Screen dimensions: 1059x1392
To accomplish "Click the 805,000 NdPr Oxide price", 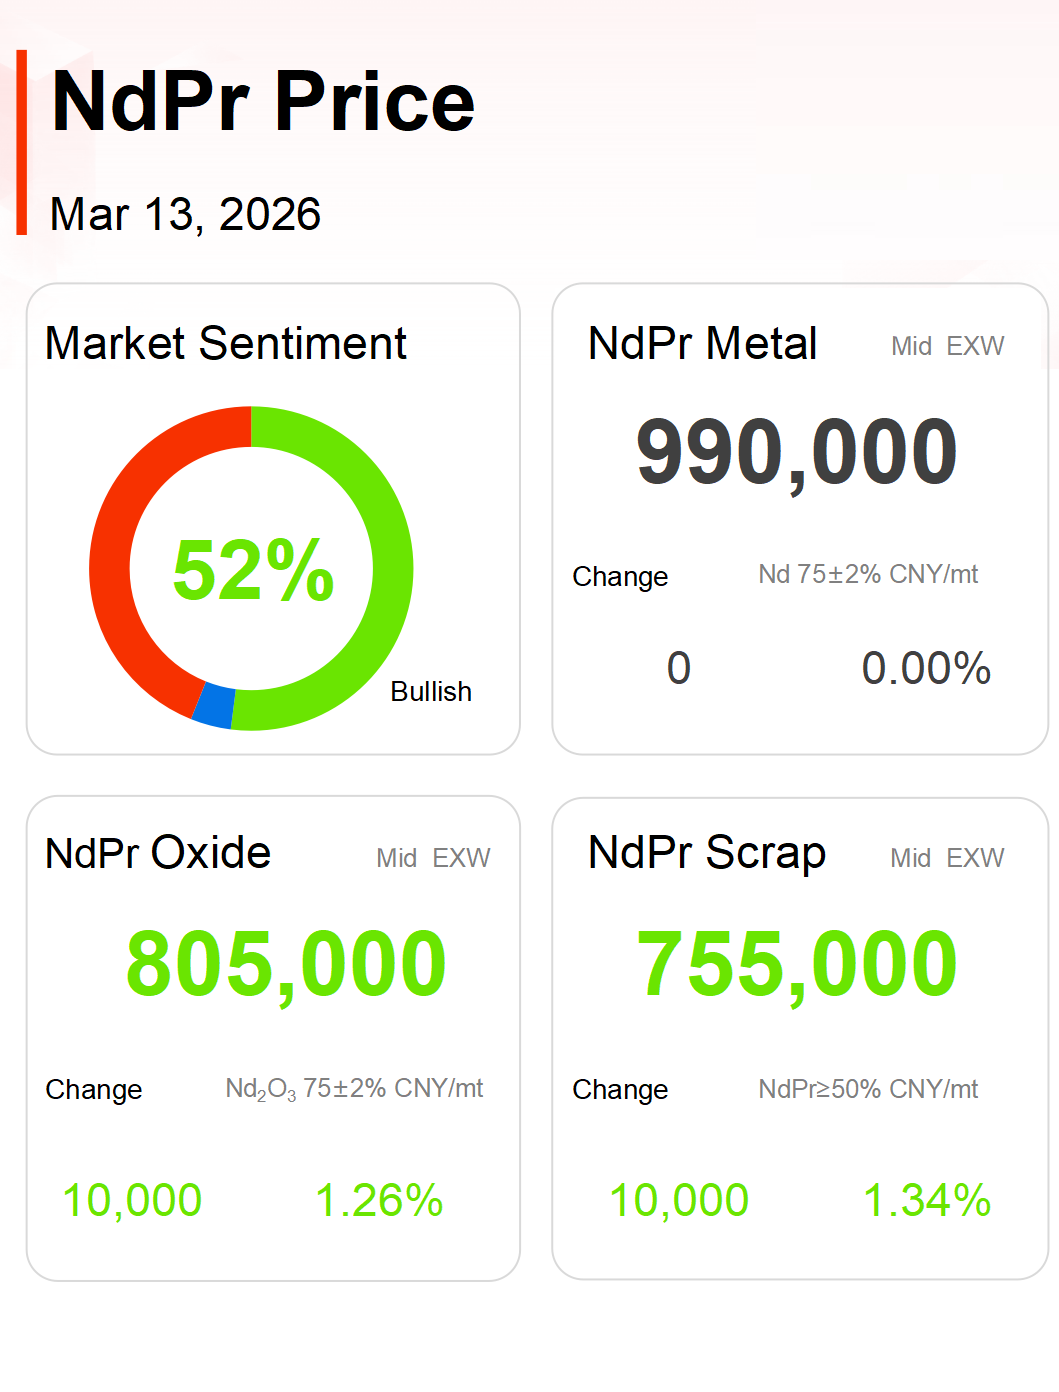I will (286, 964).
